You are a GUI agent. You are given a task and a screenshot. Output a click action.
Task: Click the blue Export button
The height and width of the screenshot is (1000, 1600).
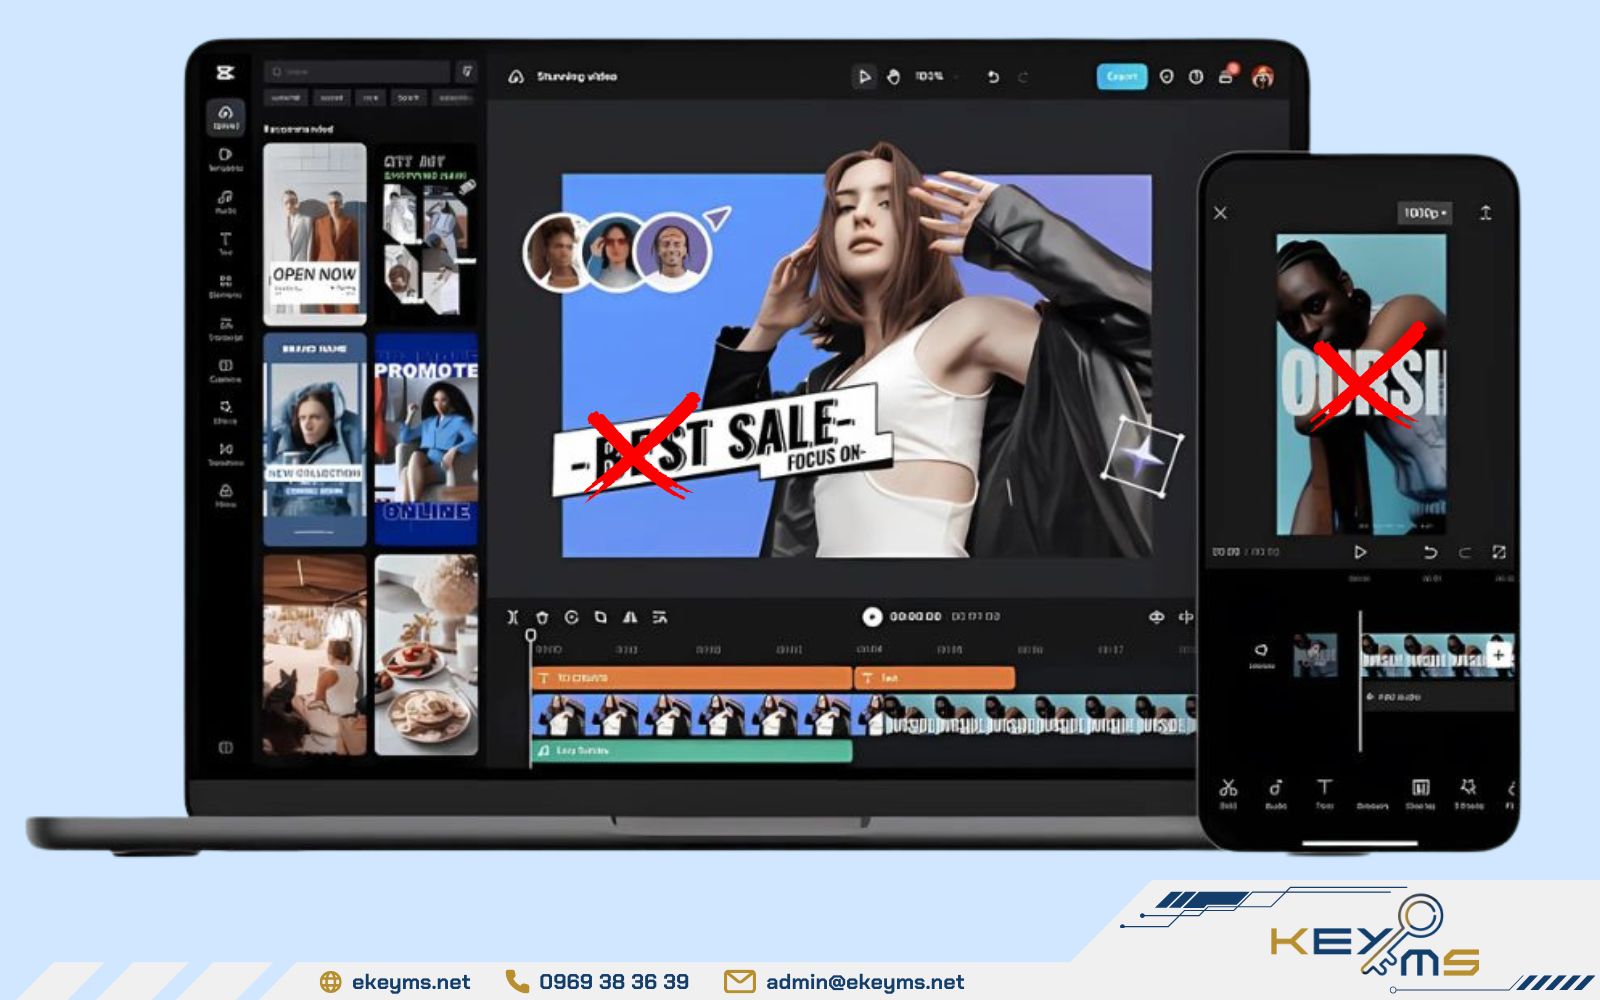[x=1121, y=77]
